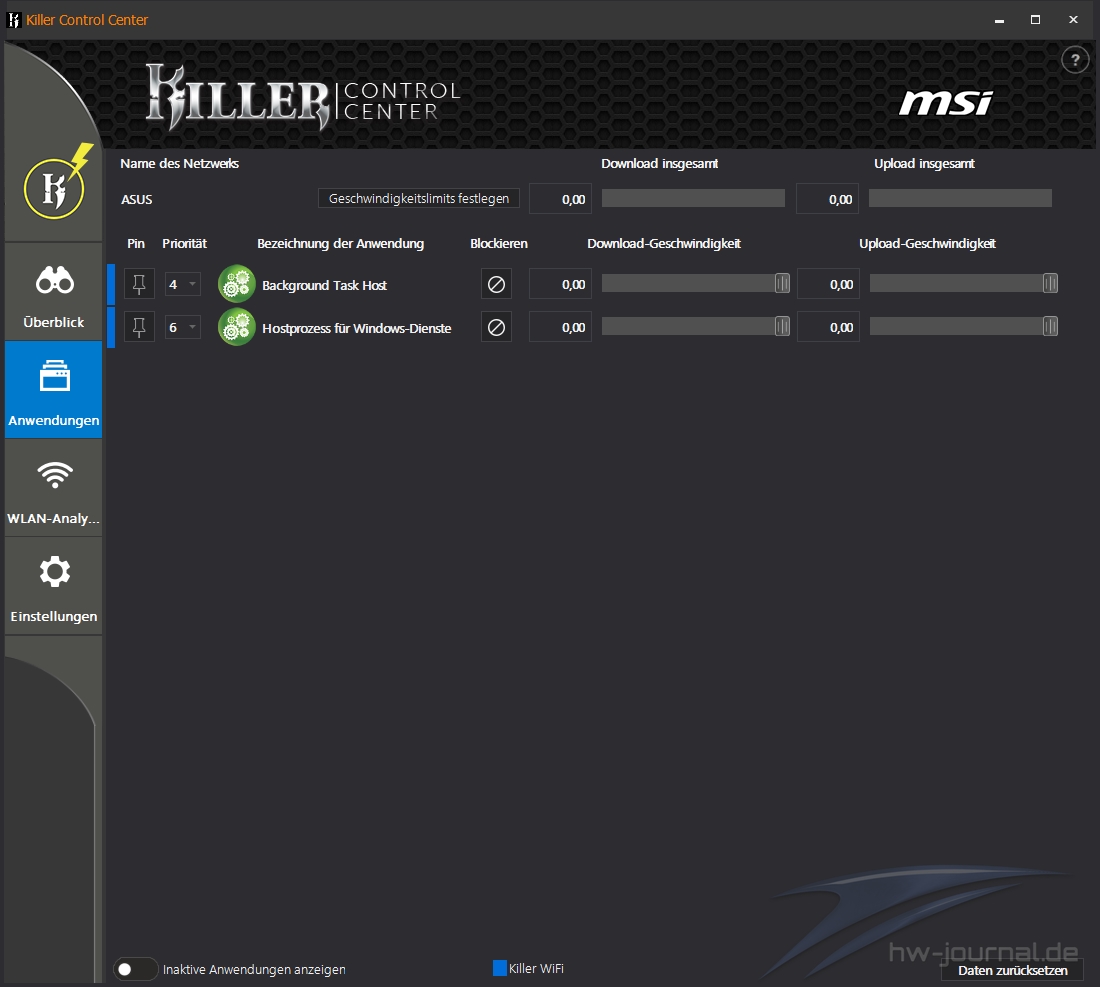Click the Pin column header
Image resolution: width=1100 pixels, height=987 pixels.
[x=136, y=243]
